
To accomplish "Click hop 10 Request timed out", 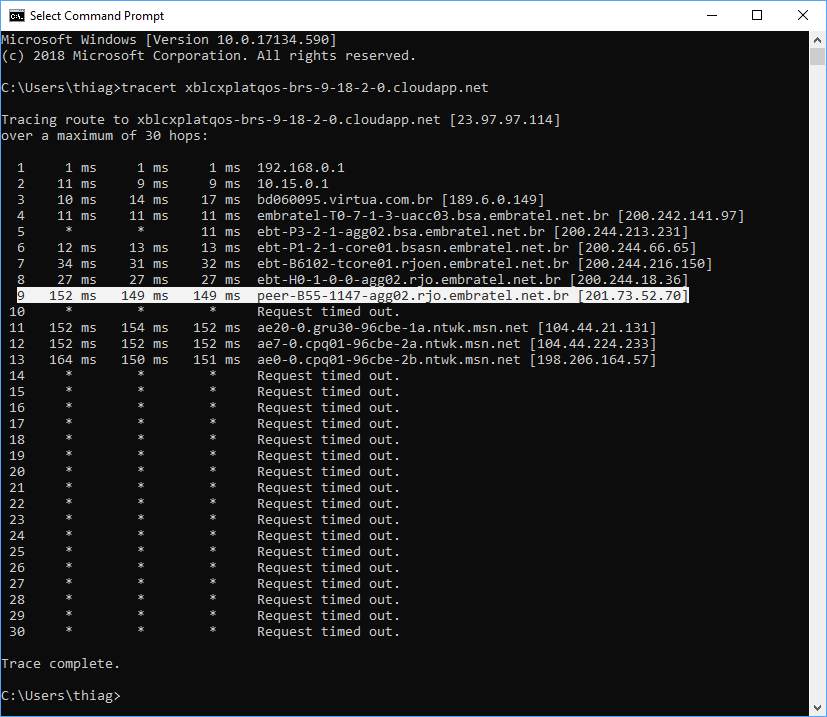I will 329,312.
